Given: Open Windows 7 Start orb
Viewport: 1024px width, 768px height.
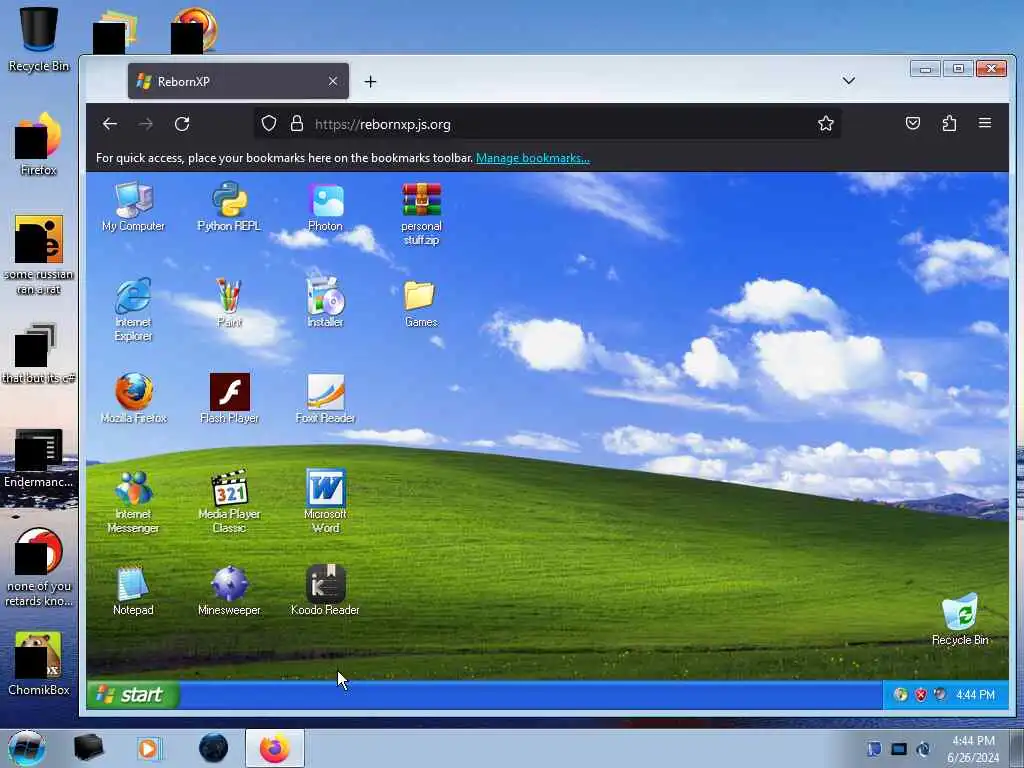Looking at the screenshot, I should pos(27,748).
